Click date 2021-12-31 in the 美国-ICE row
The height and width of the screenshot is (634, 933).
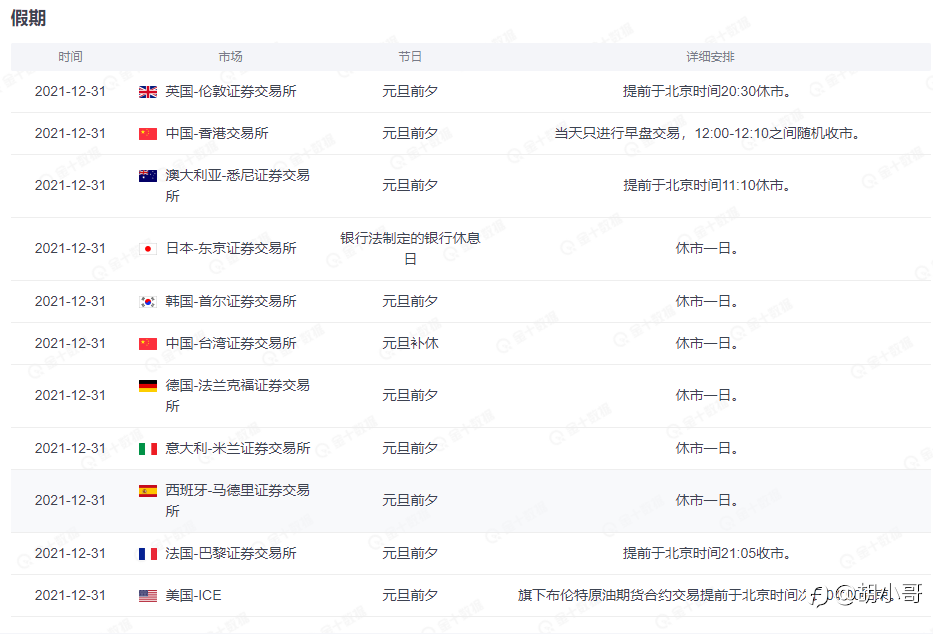[x=70, y=595]
